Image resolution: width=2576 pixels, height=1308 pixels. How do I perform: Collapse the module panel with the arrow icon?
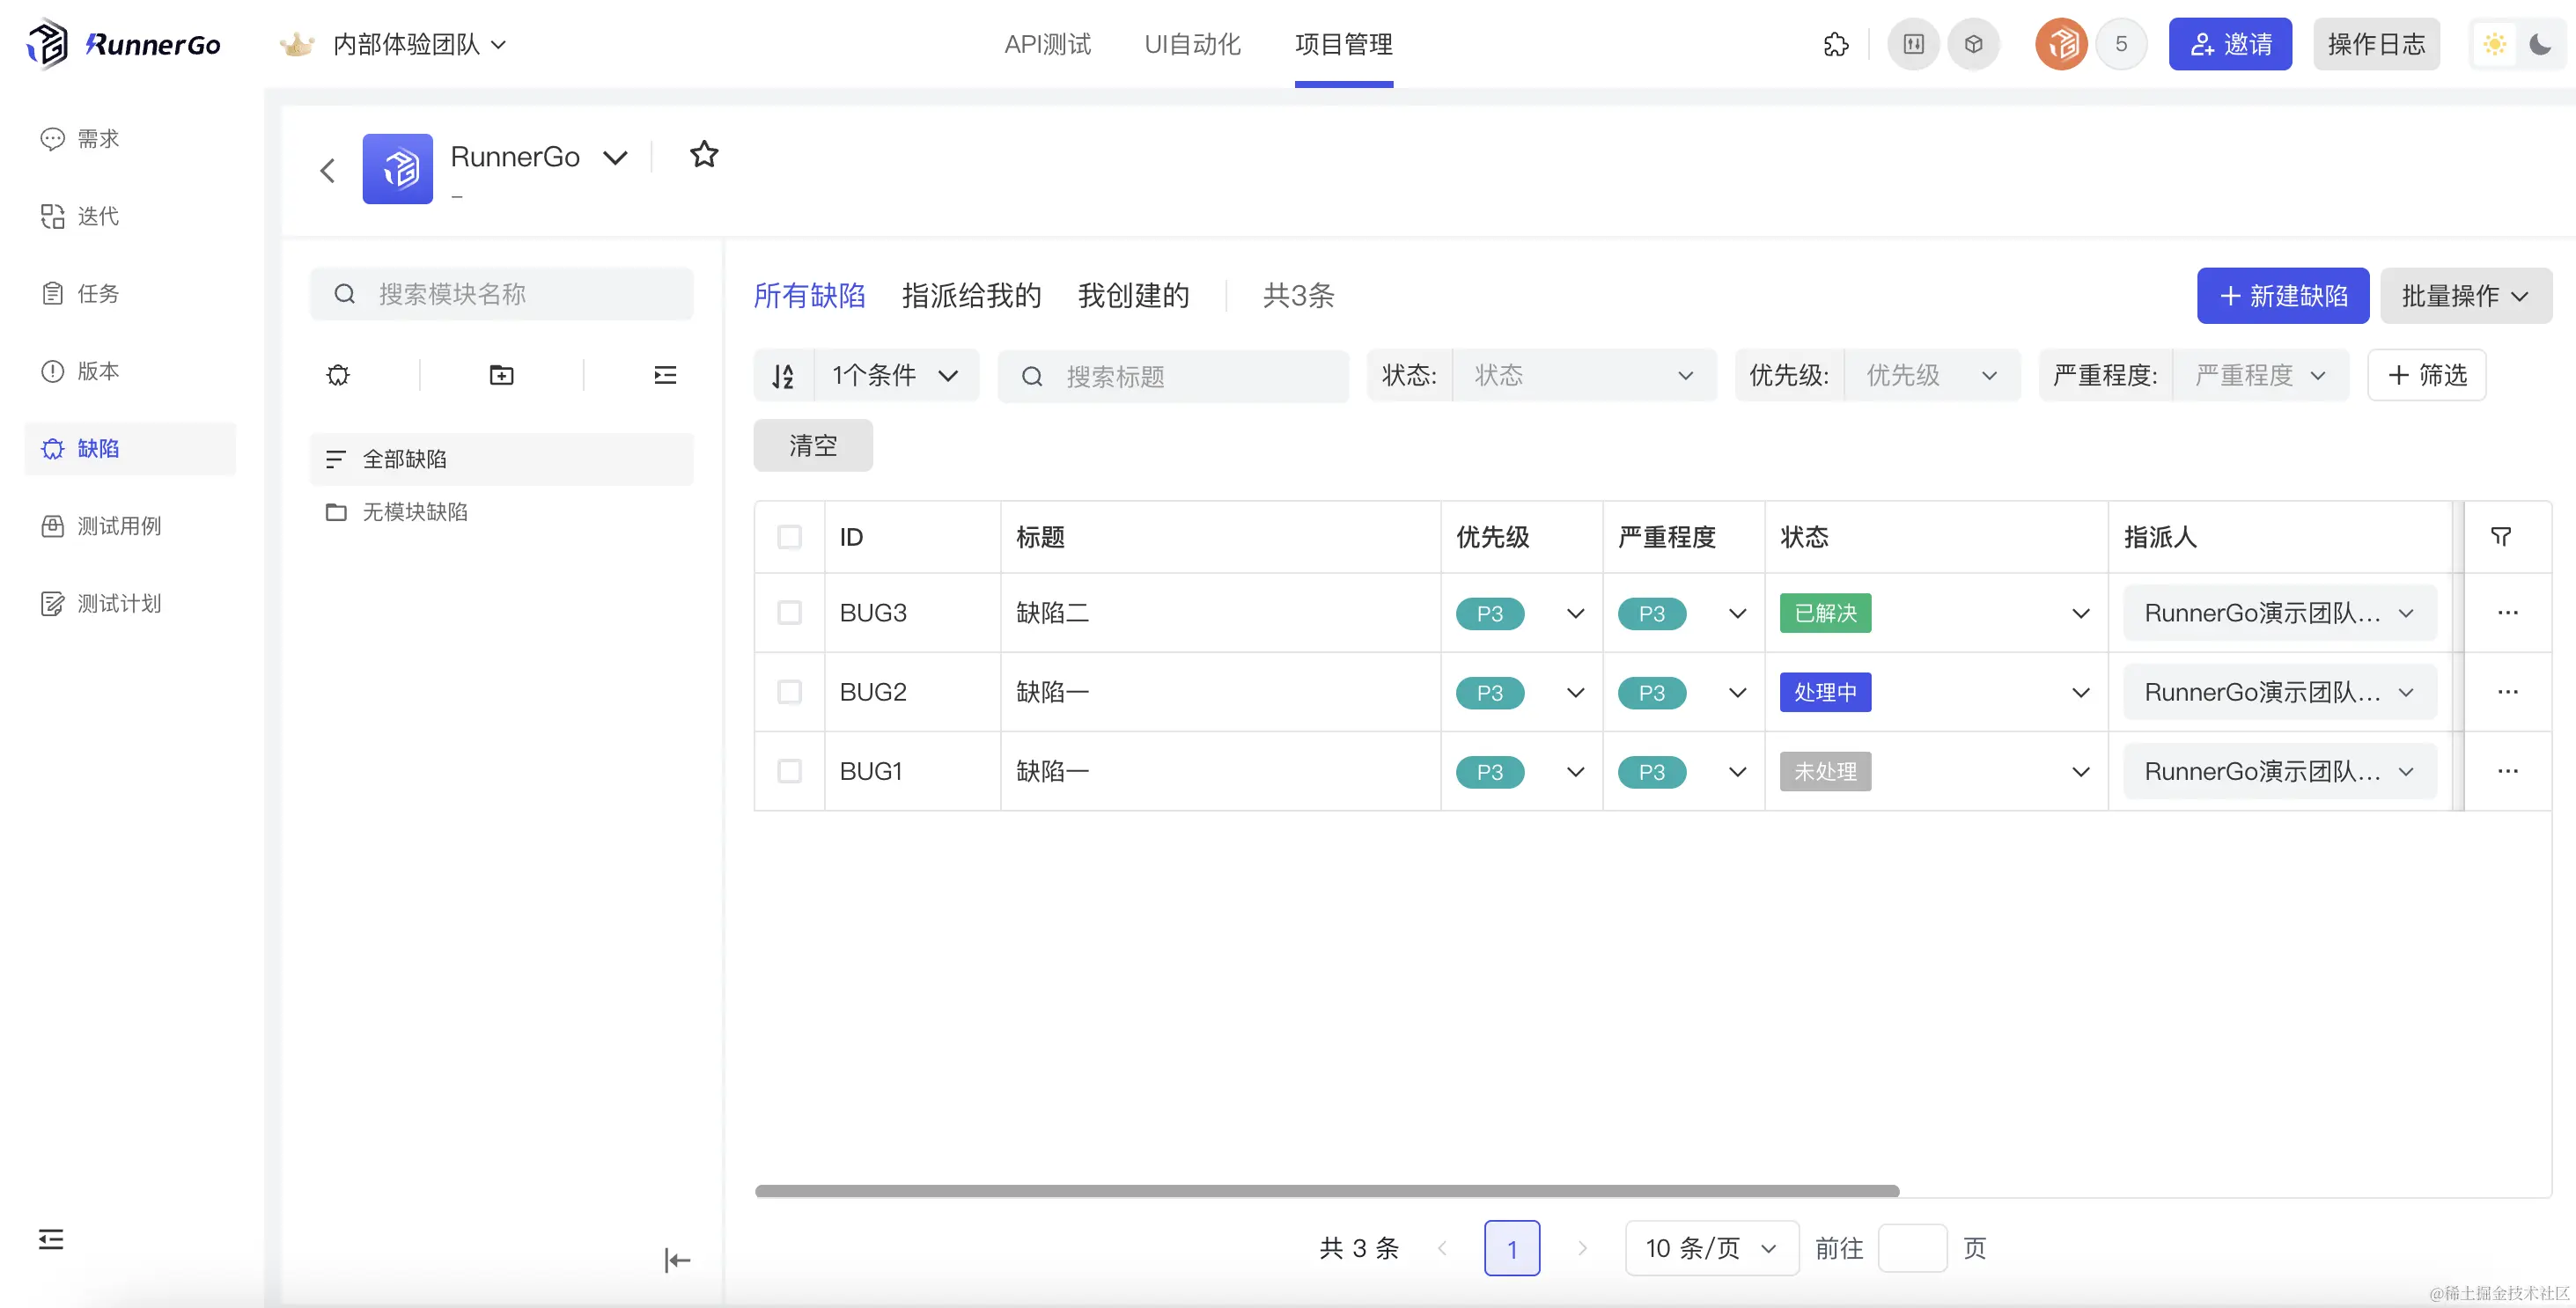click(677, 1260)
